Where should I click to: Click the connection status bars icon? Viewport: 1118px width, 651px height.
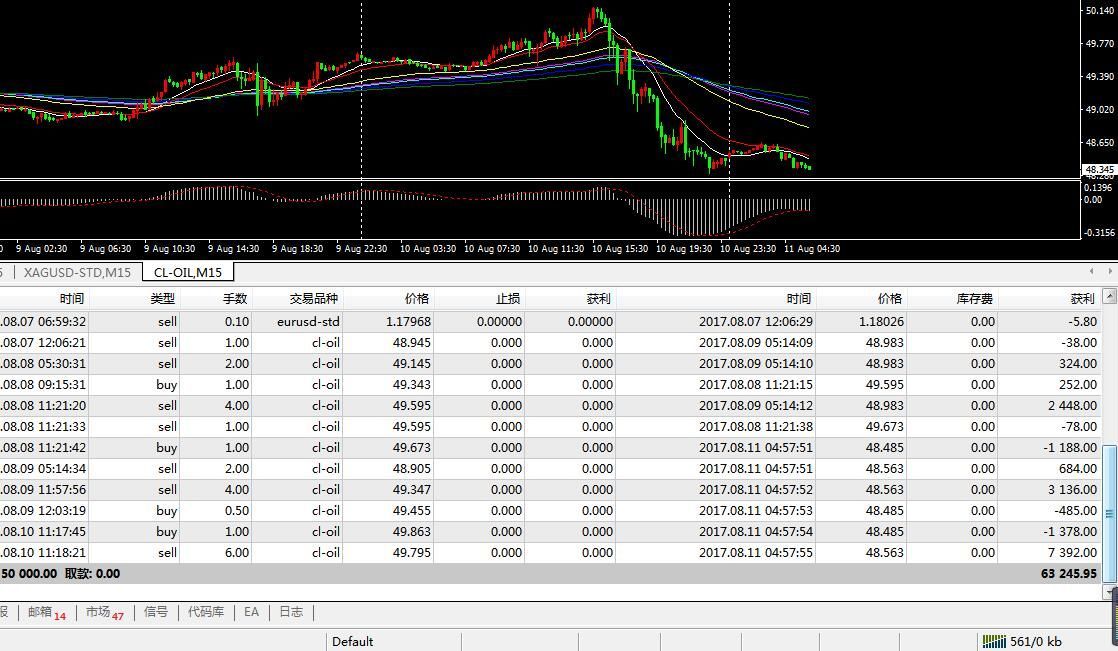993,641
